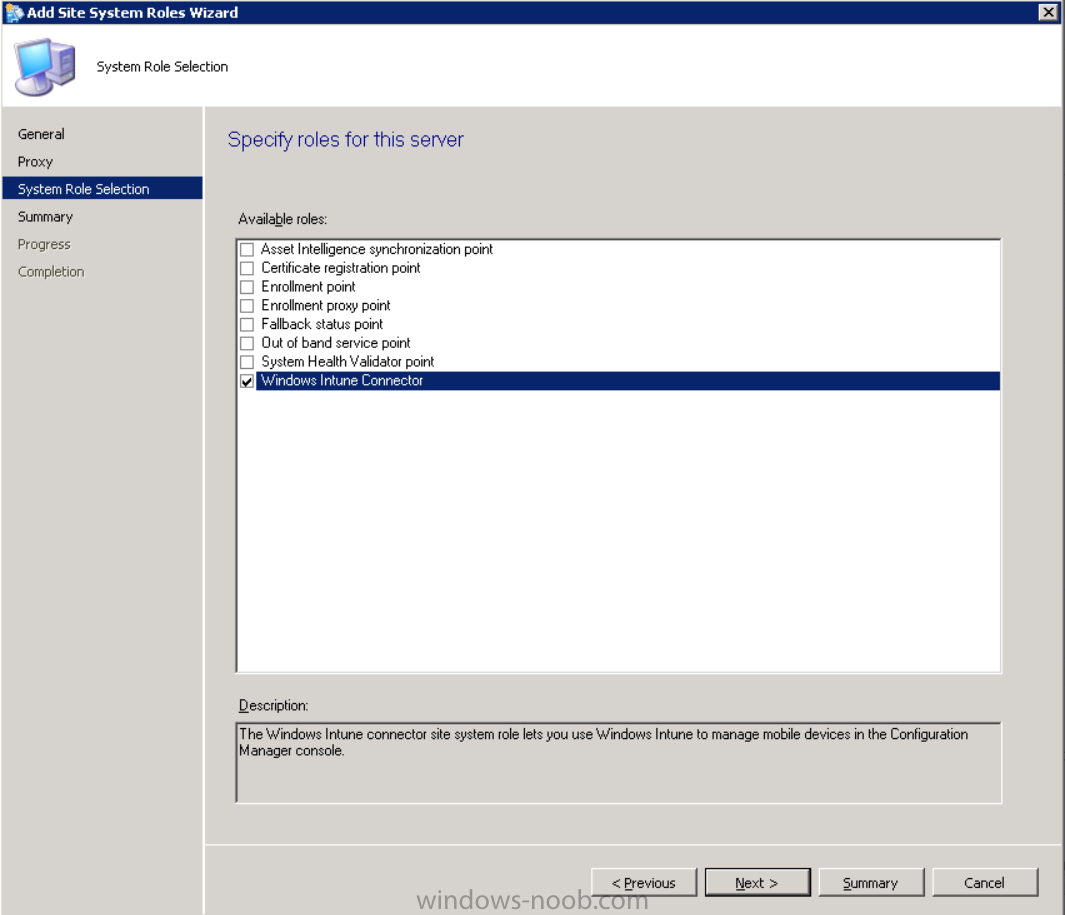Click the Summary button at bottom
Image resolution: width=1065 pixels, height=915 pixels.
tap(871, 882)
